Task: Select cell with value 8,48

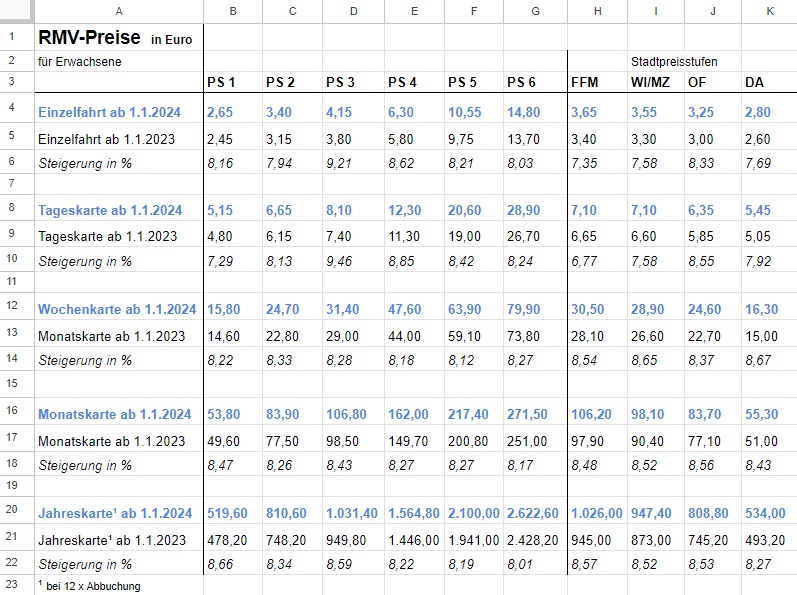Action: [597, 465]
